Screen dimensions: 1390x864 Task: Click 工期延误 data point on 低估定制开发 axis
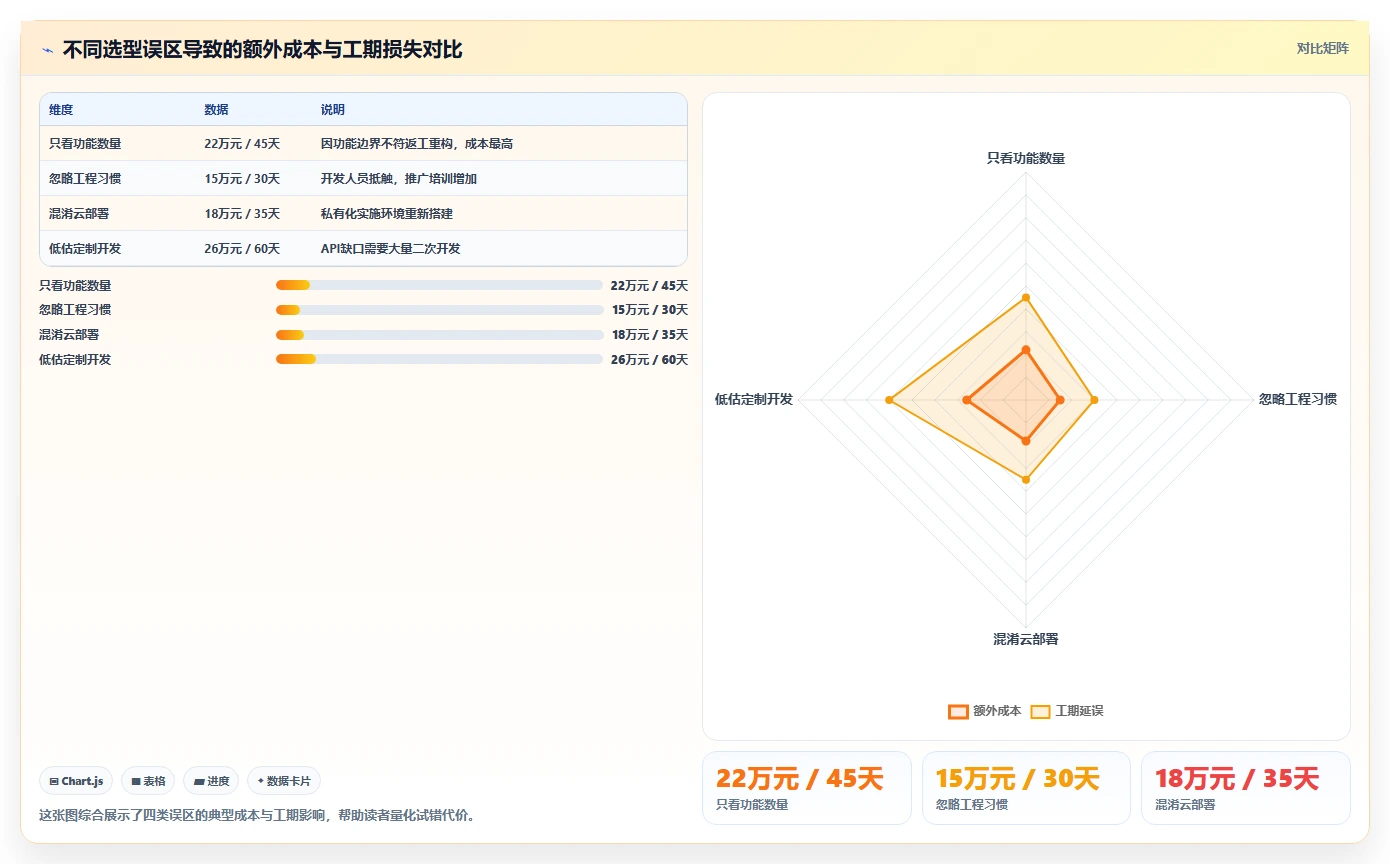tap(889, 400)
